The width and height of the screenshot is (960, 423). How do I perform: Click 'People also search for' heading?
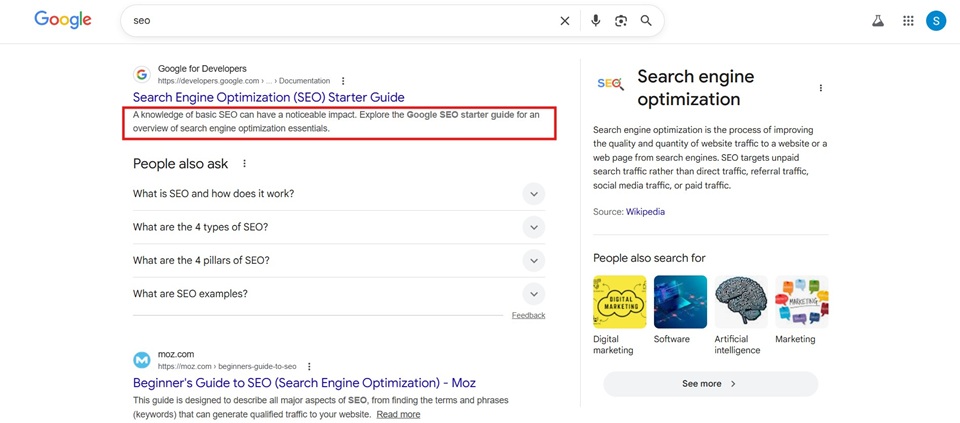[649, 258]
